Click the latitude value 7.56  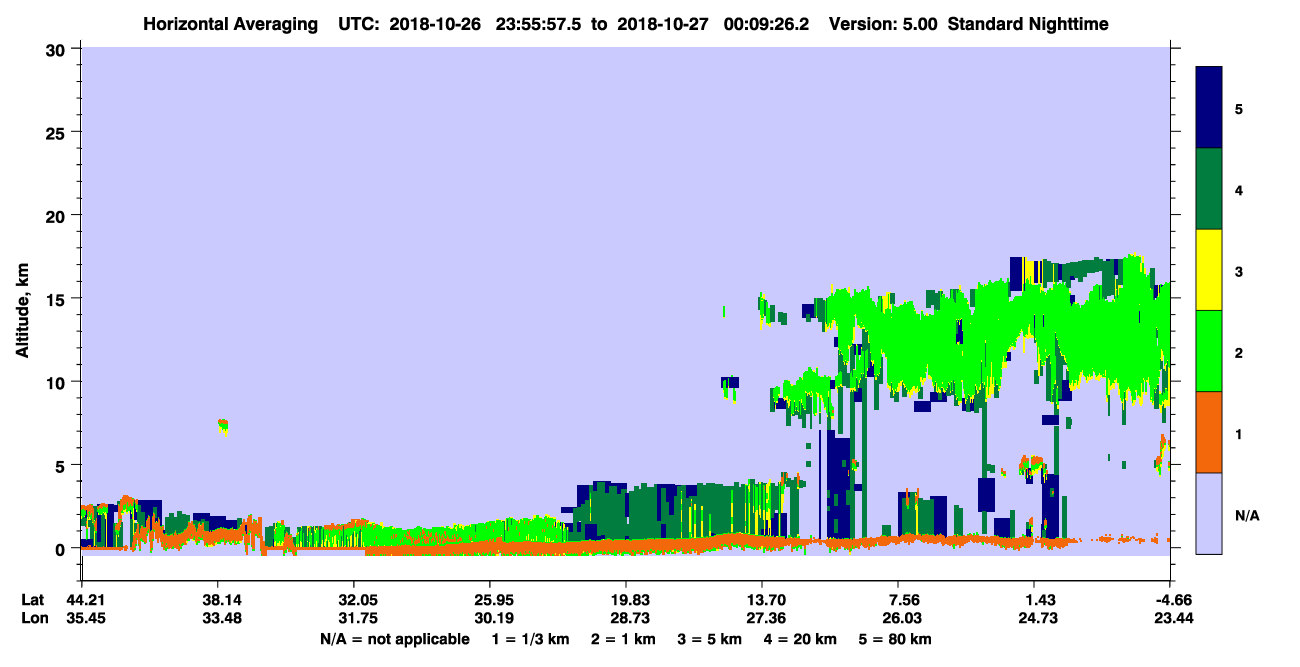903,600
